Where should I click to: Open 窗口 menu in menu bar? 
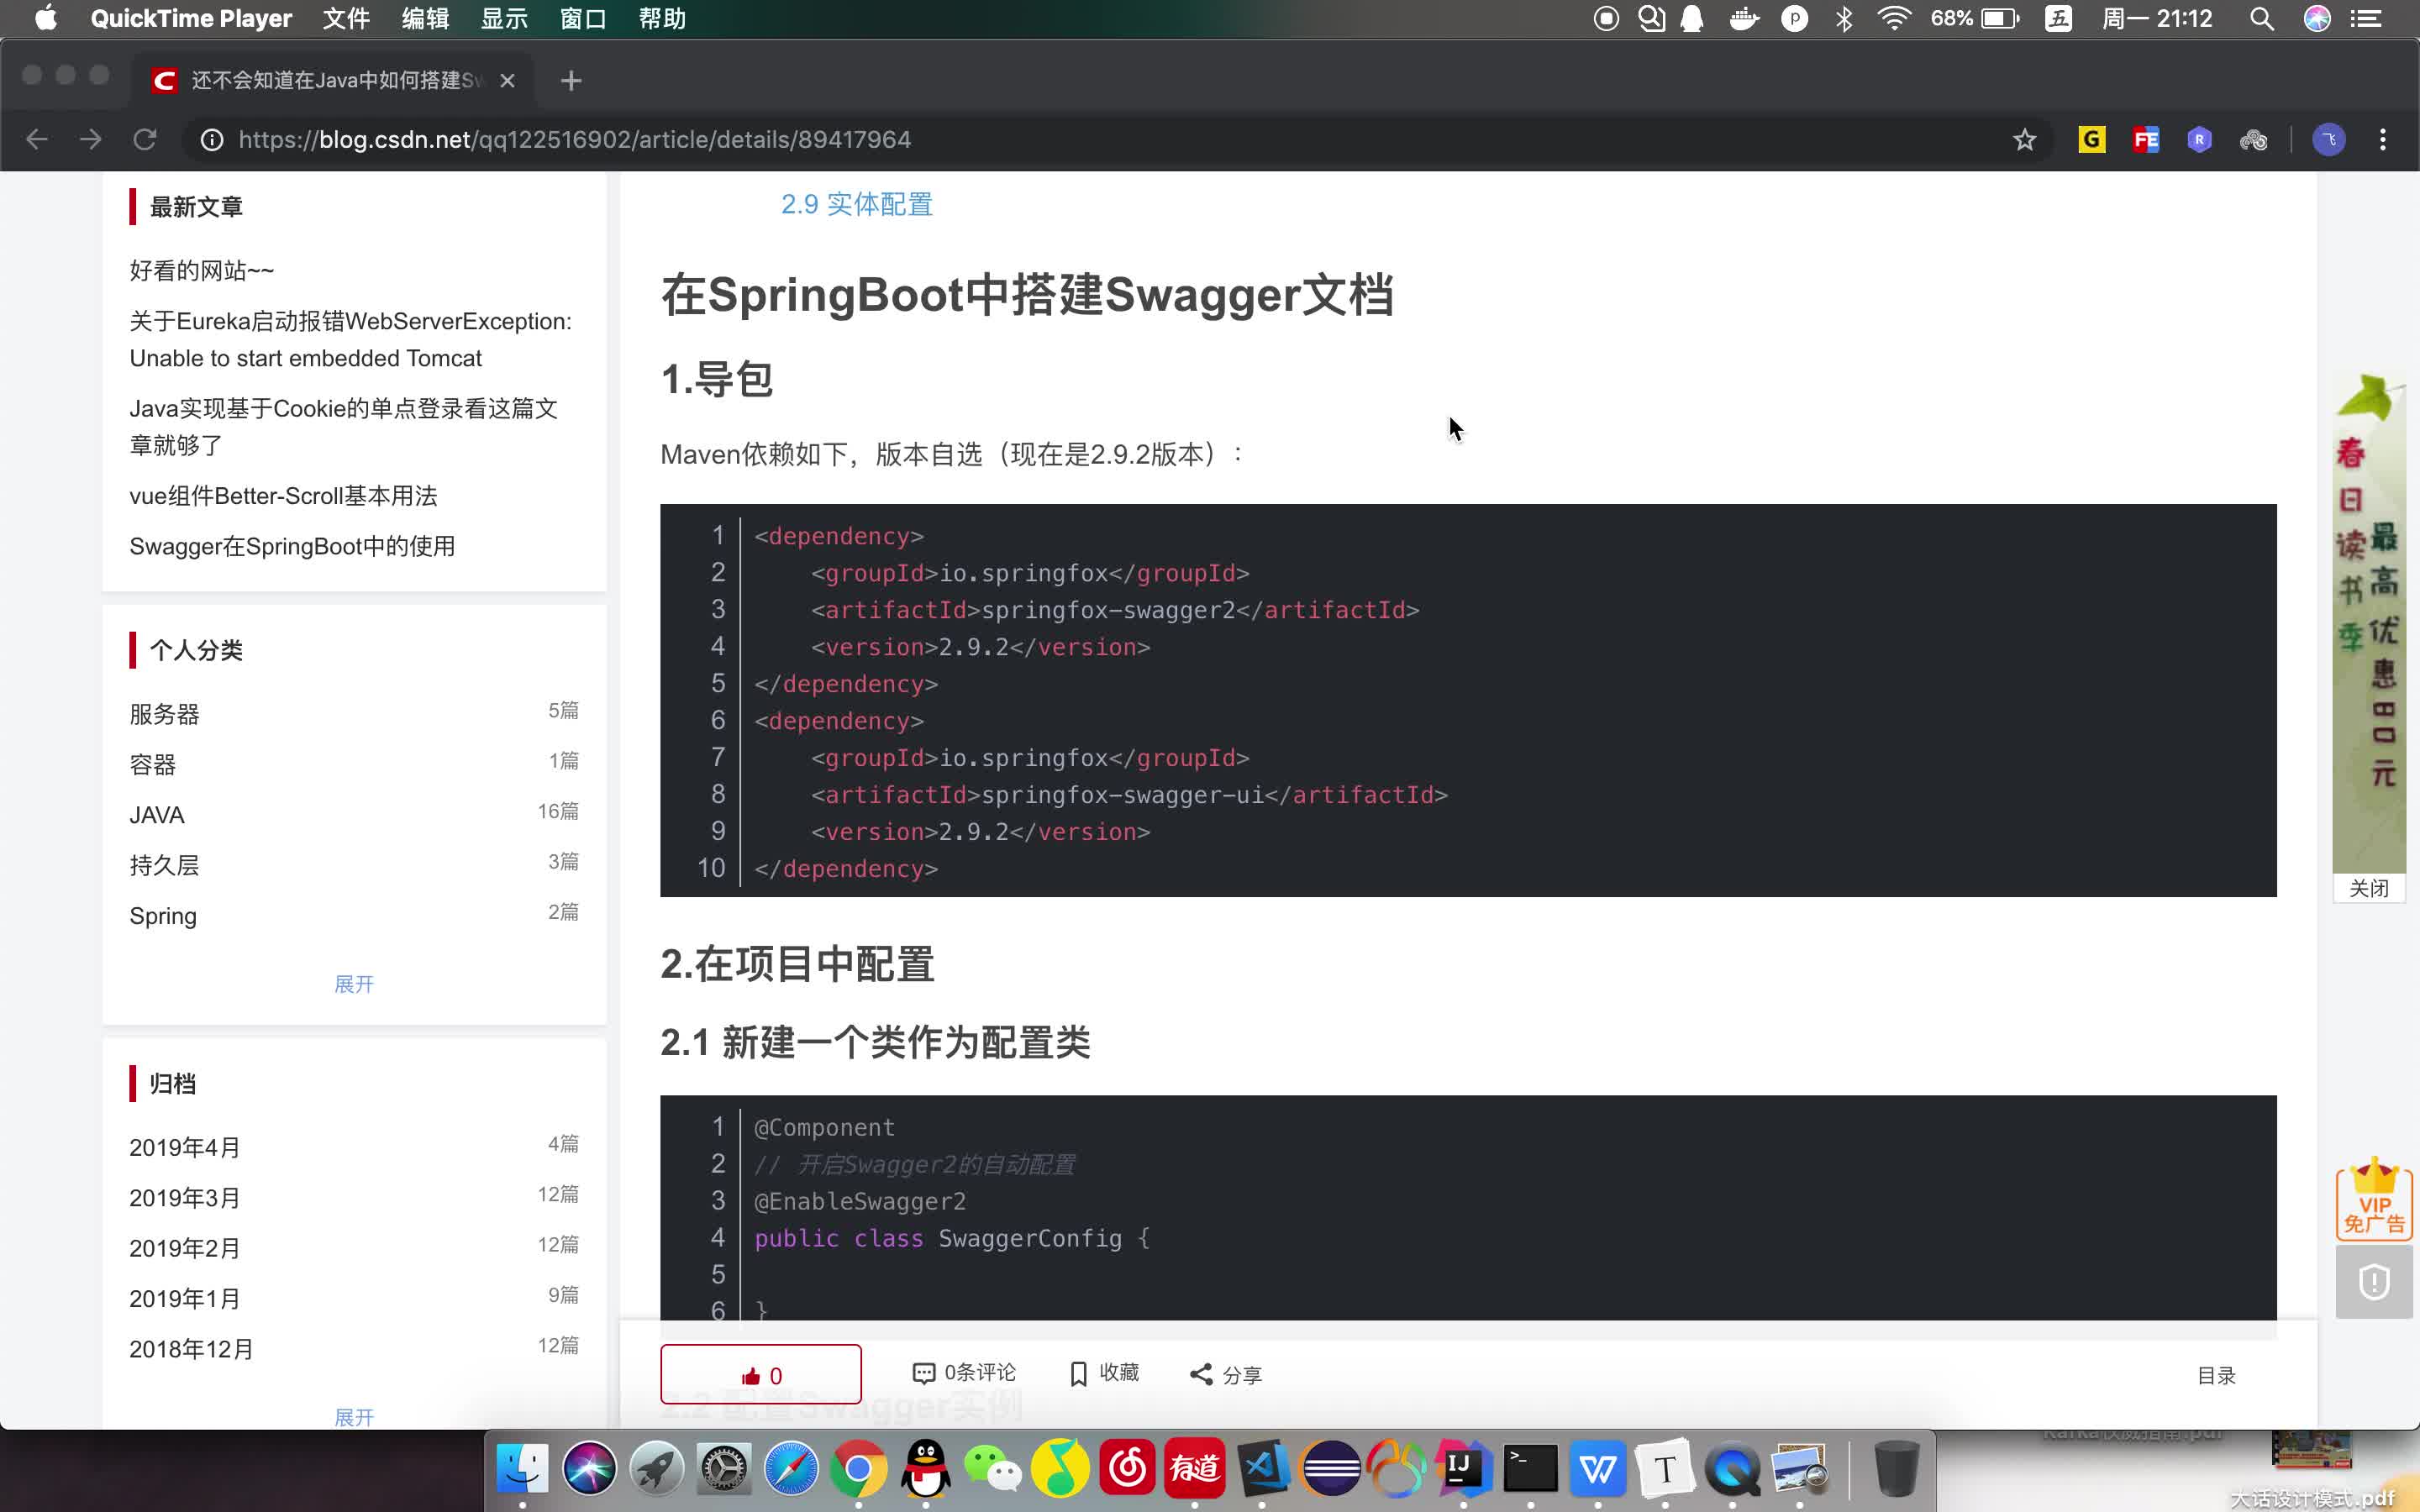coord(583,18)
